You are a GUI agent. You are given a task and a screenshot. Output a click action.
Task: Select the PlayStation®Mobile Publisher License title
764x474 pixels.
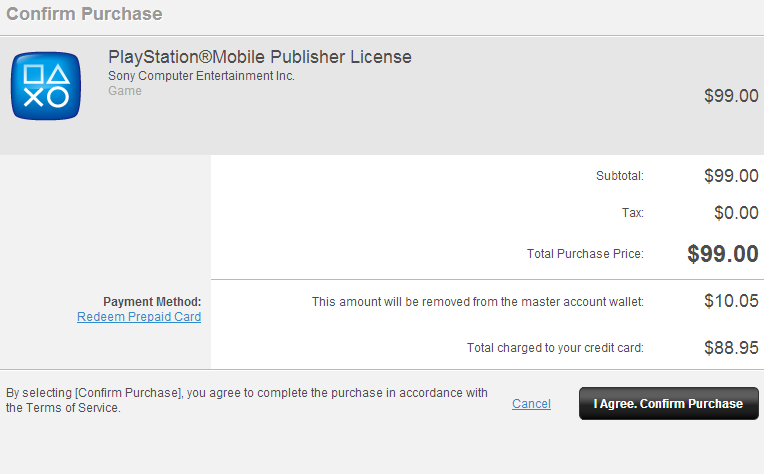tap(260, 57)
